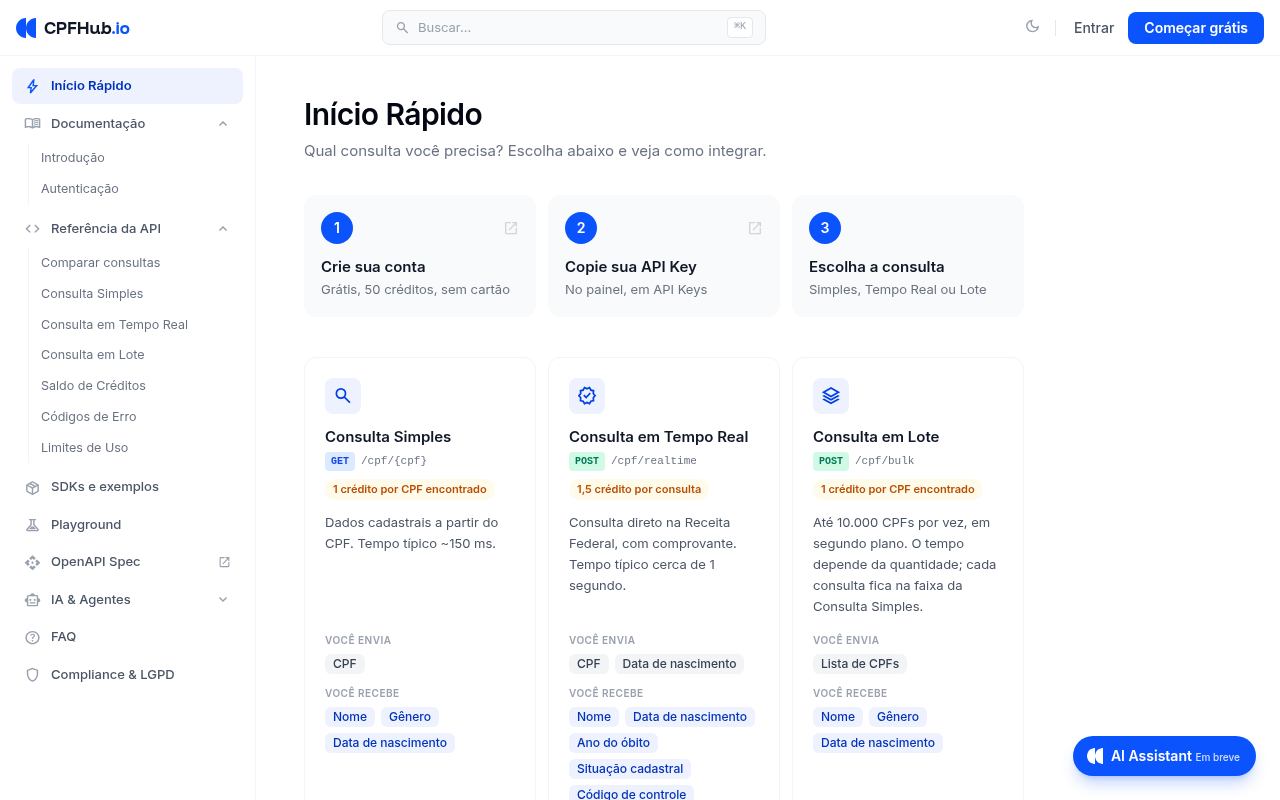Click the search magnifier icon in the search bar
This screenshot has width=1280, height=800.
[x=402, y=28]
